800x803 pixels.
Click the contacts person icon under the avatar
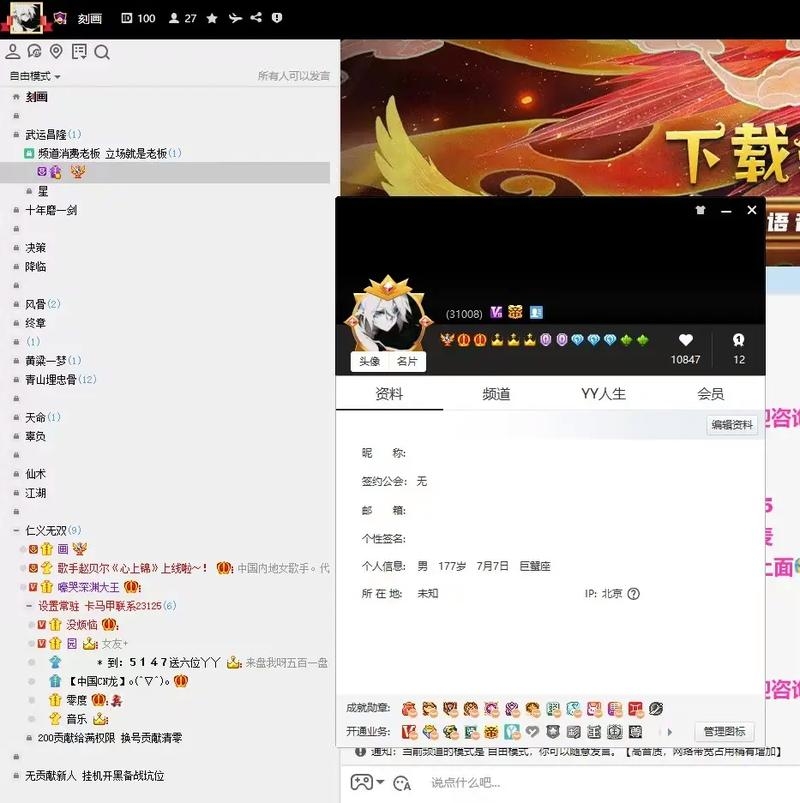(13, 51)
